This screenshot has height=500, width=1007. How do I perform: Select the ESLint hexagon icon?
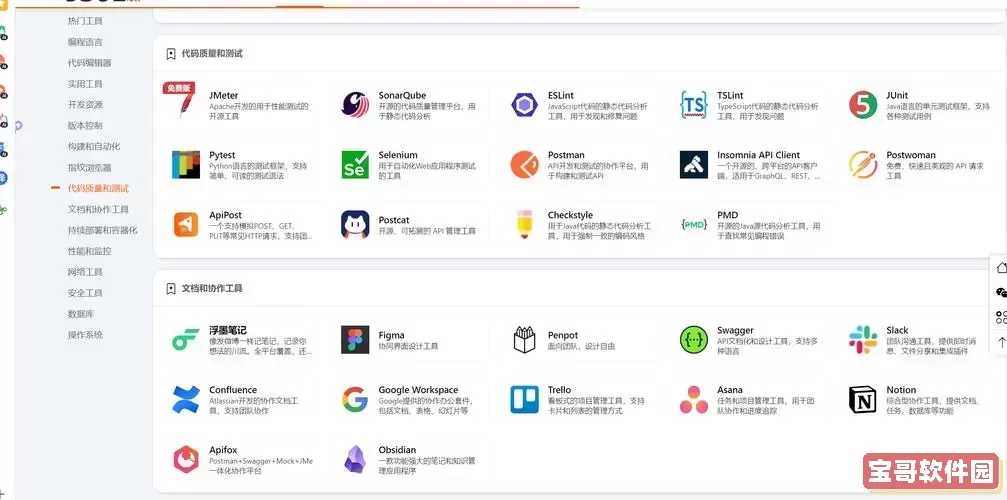[524, 105]
